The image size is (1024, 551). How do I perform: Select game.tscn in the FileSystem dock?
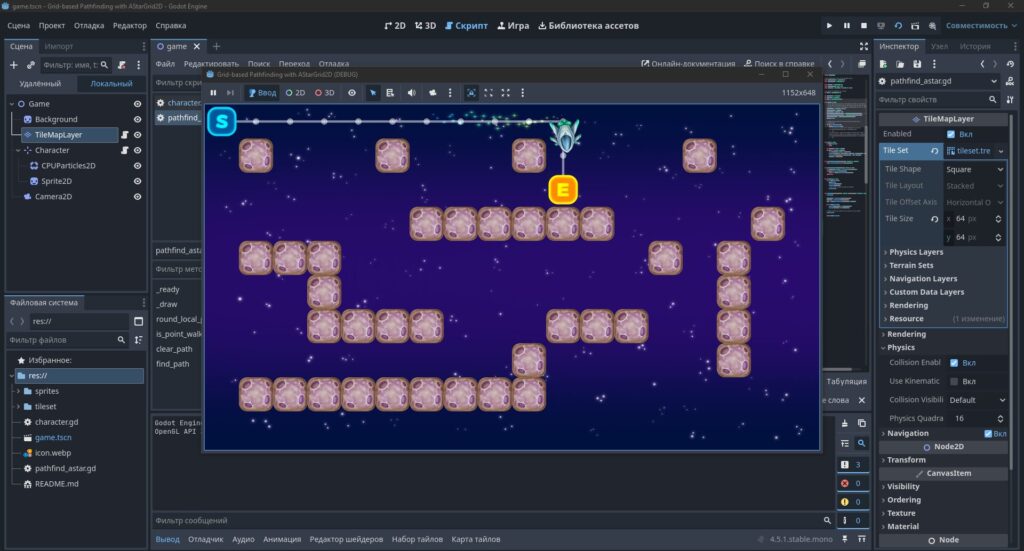point(53,437)
